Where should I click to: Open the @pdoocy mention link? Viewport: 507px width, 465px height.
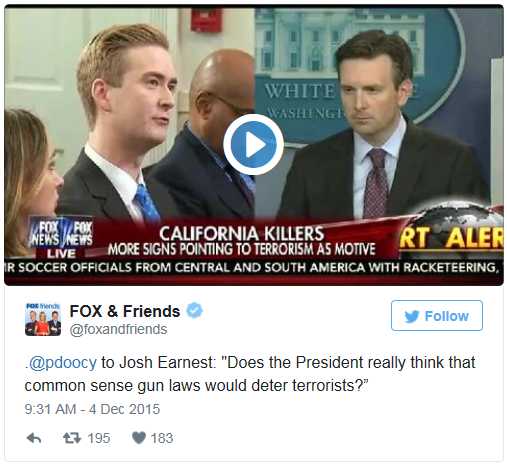tap(63, 363)
